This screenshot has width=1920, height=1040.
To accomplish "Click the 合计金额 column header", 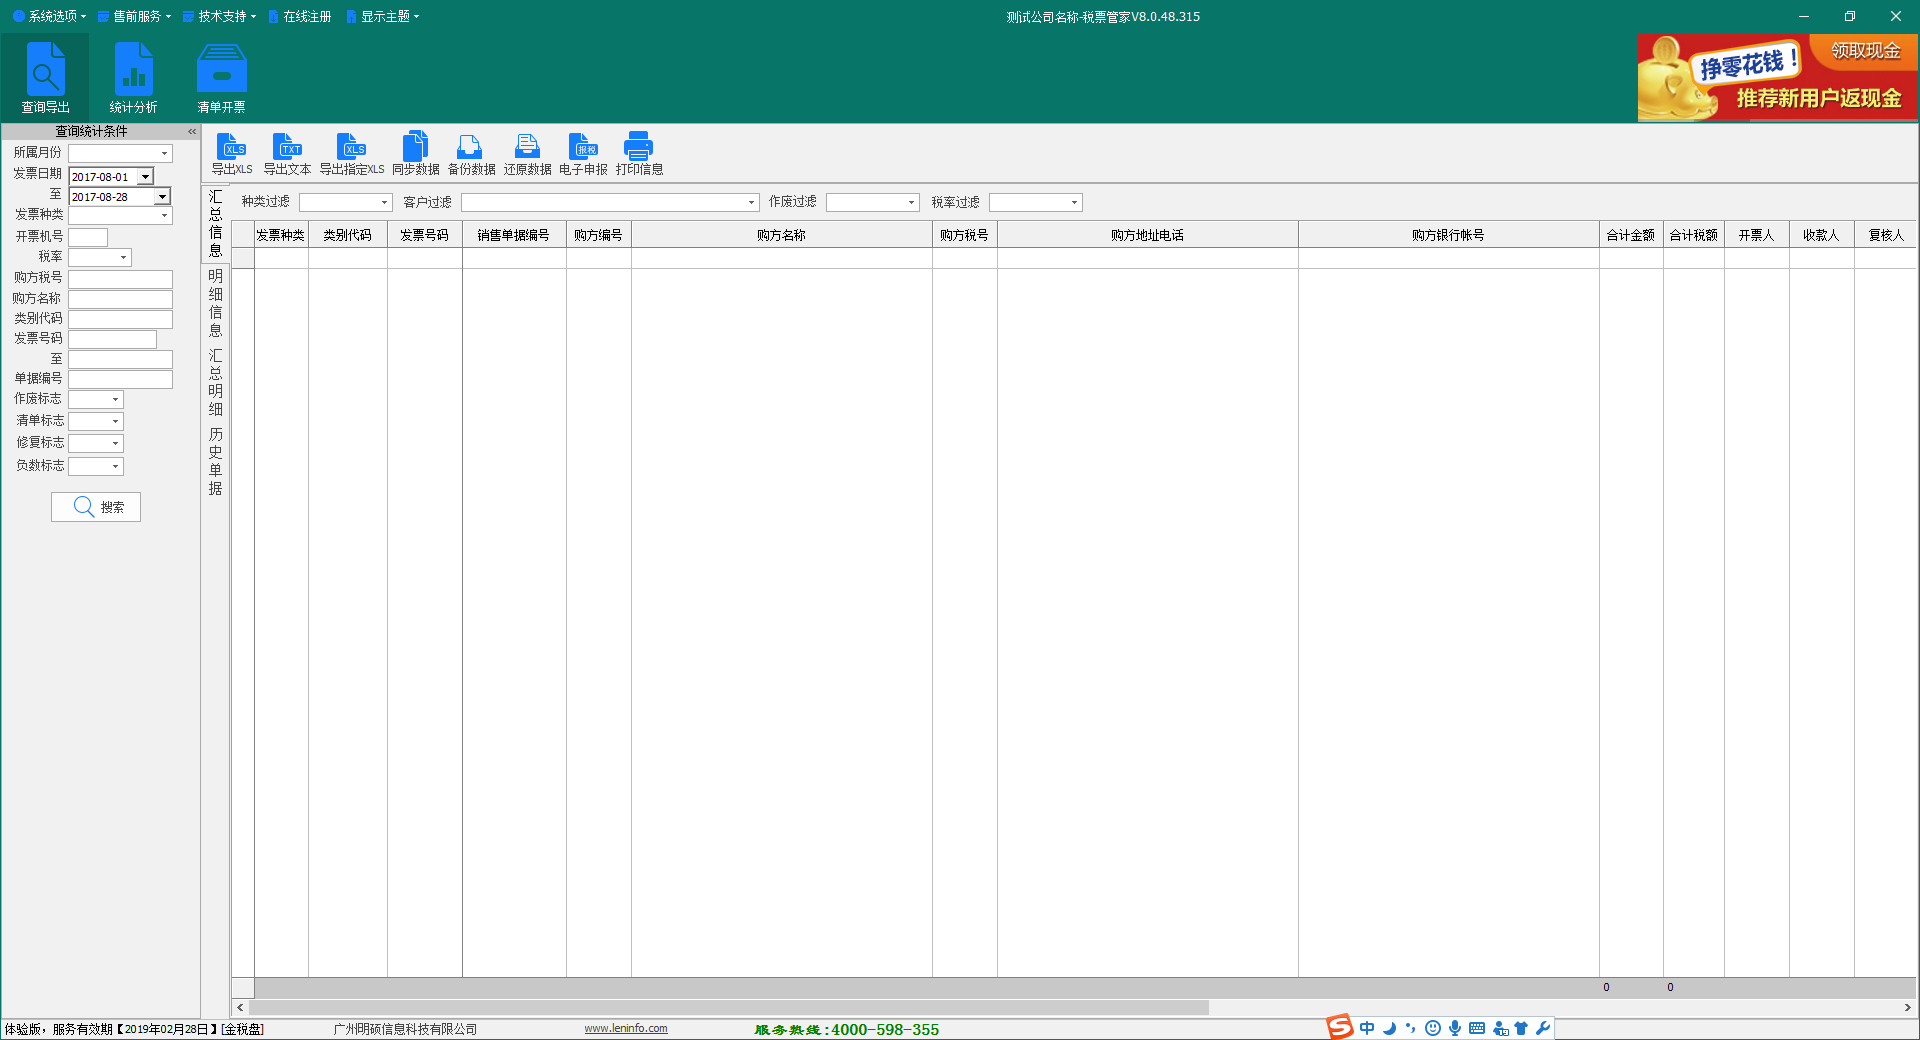I will (x=1631, y=235).
